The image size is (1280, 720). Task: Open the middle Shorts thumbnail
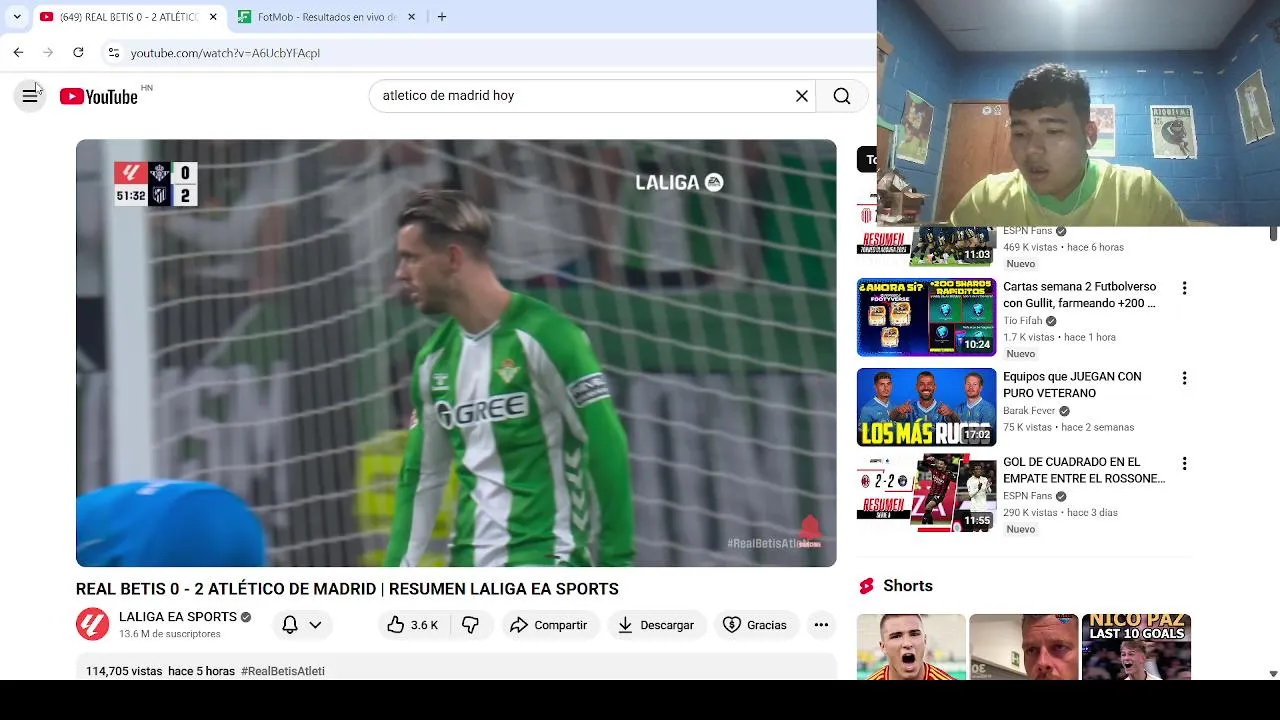tap(1024, 647)
